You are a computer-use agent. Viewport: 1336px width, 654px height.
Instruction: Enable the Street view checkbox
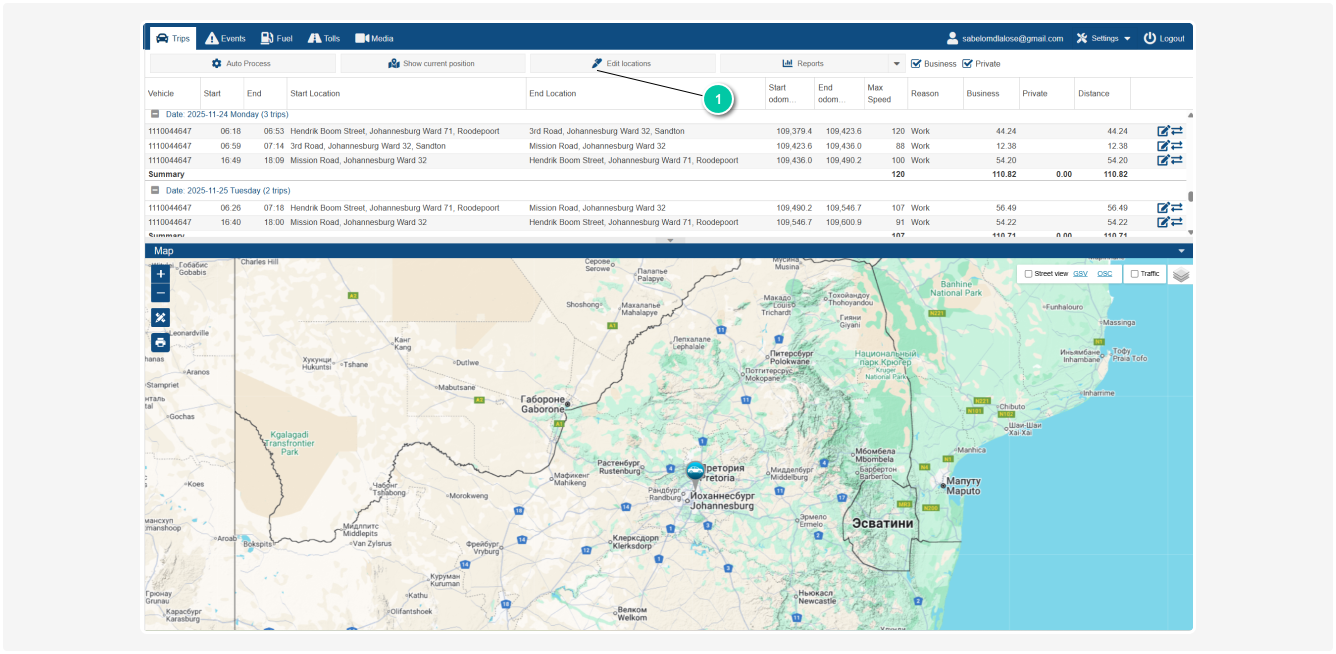pyautogui.click(x=1028, y=274)
